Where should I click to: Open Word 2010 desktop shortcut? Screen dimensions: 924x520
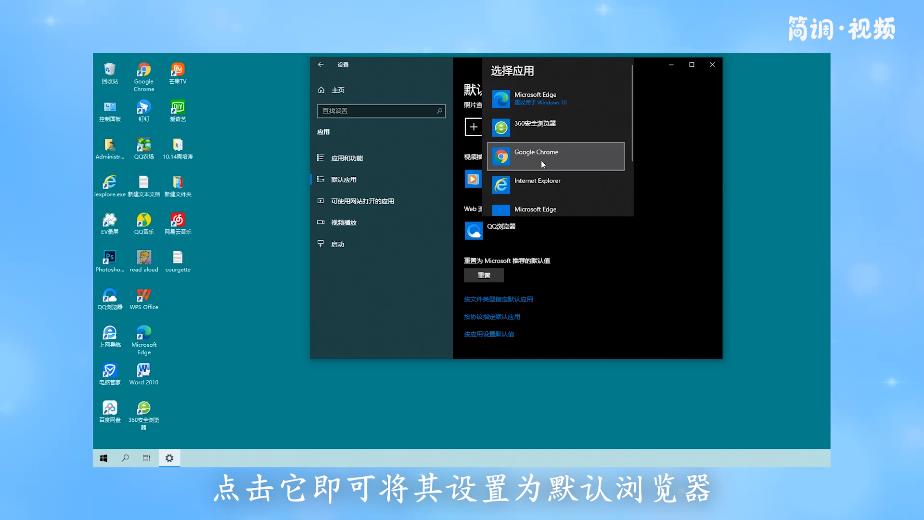pyautogui.click(x=144, y=372)
